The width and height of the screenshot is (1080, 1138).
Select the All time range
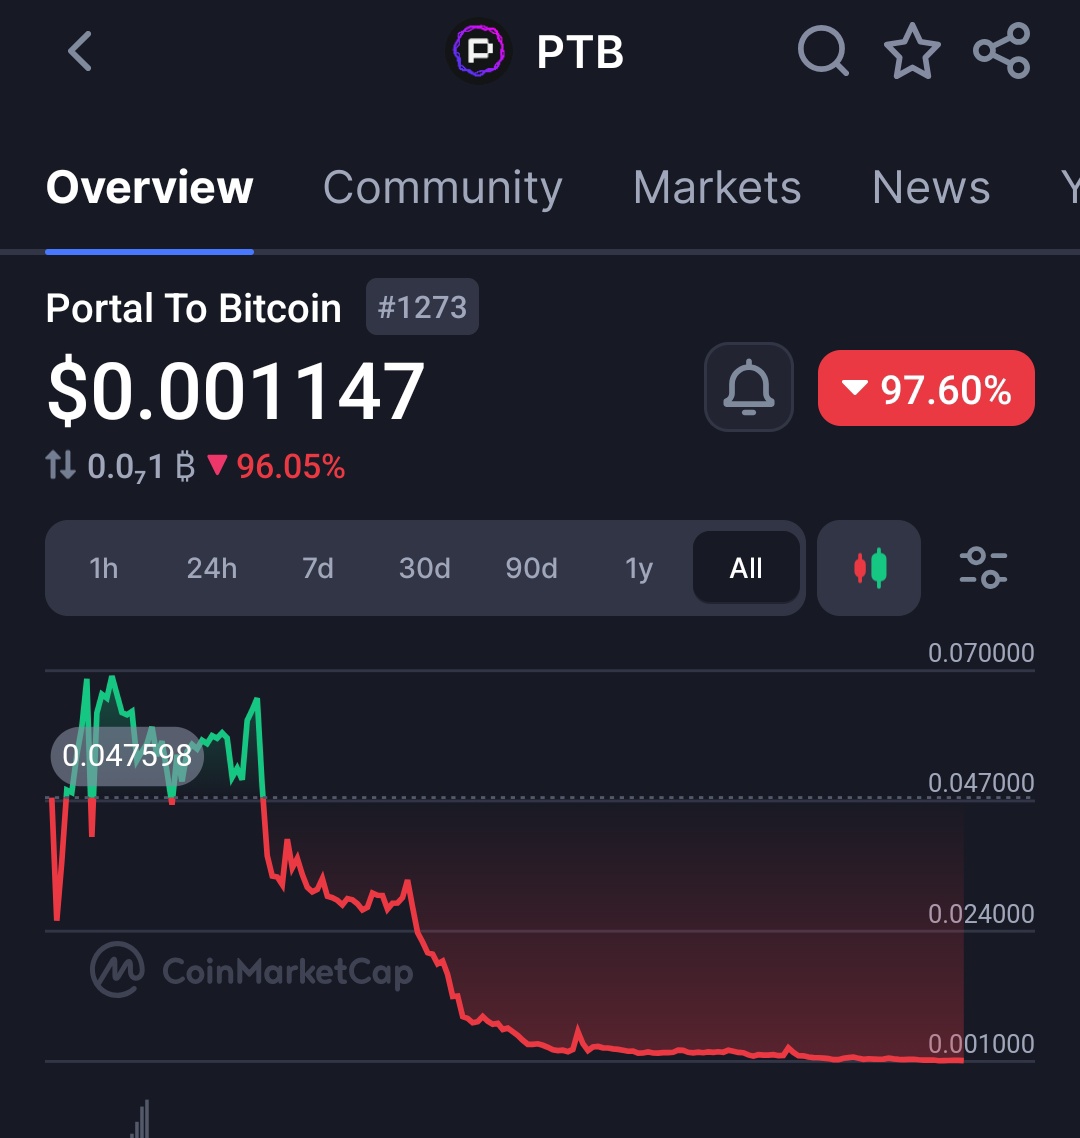click(746, 568)
